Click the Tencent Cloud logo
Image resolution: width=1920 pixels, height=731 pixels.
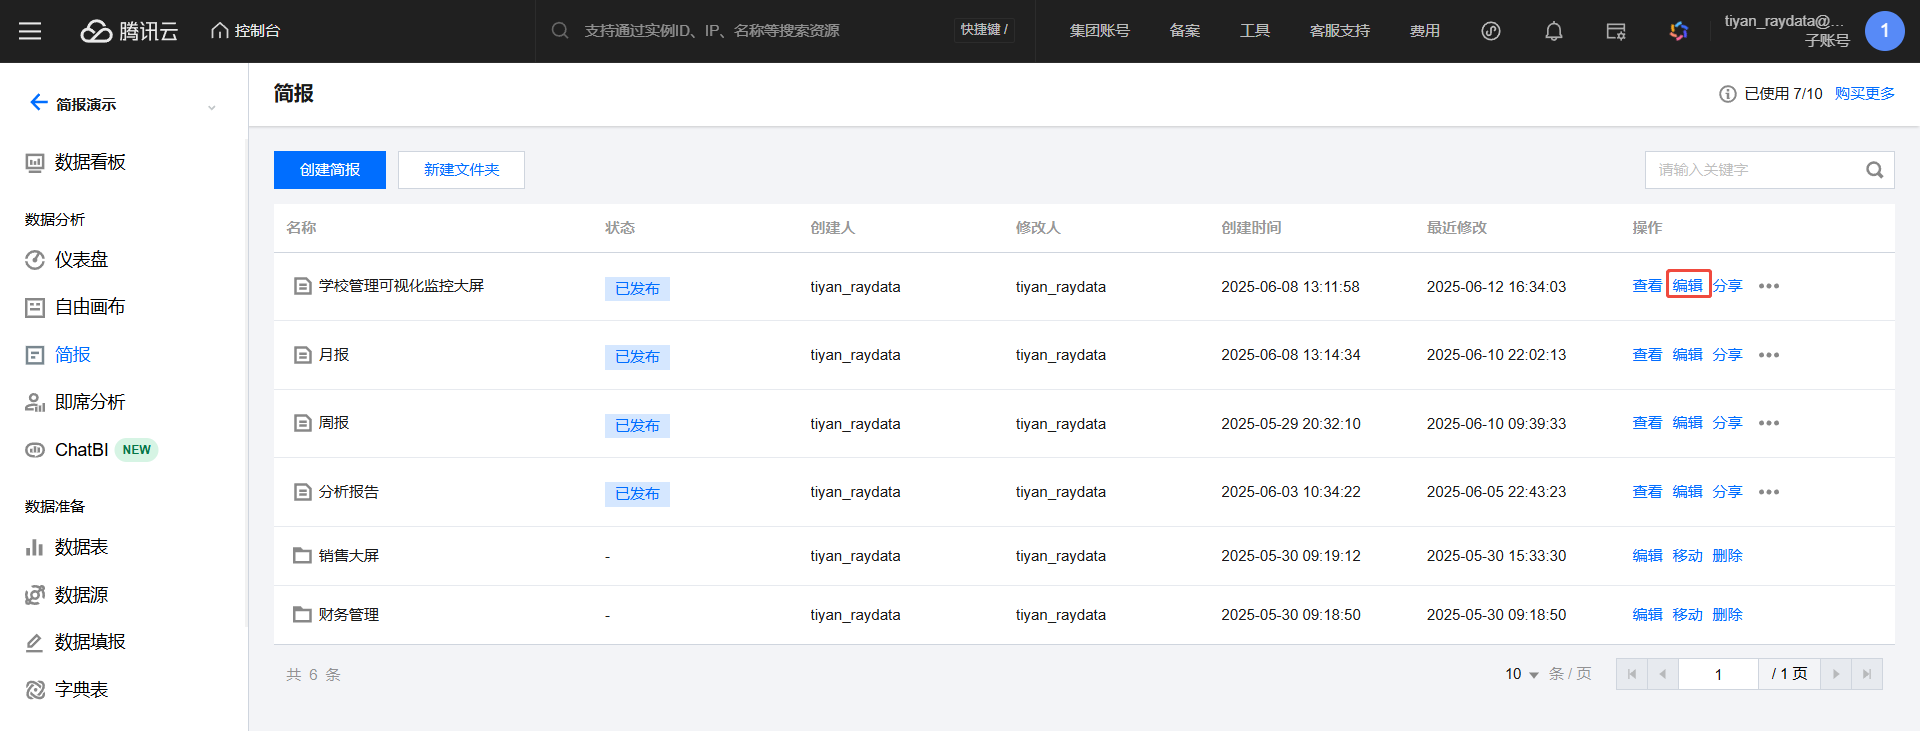pos(129,31)
